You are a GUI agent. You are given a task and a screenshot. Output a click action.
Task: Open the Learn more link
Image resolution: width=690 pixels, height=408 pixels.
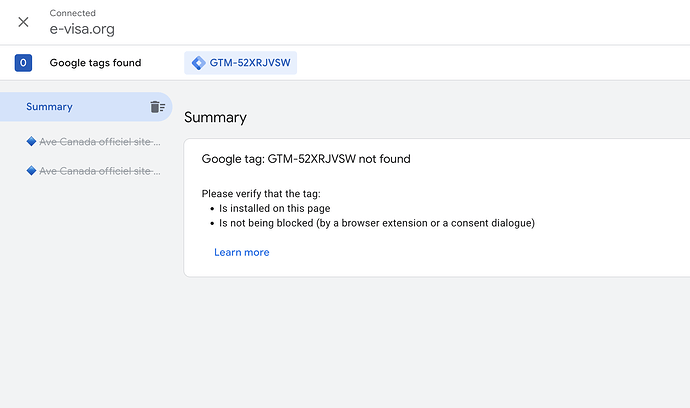click(241, 252)
